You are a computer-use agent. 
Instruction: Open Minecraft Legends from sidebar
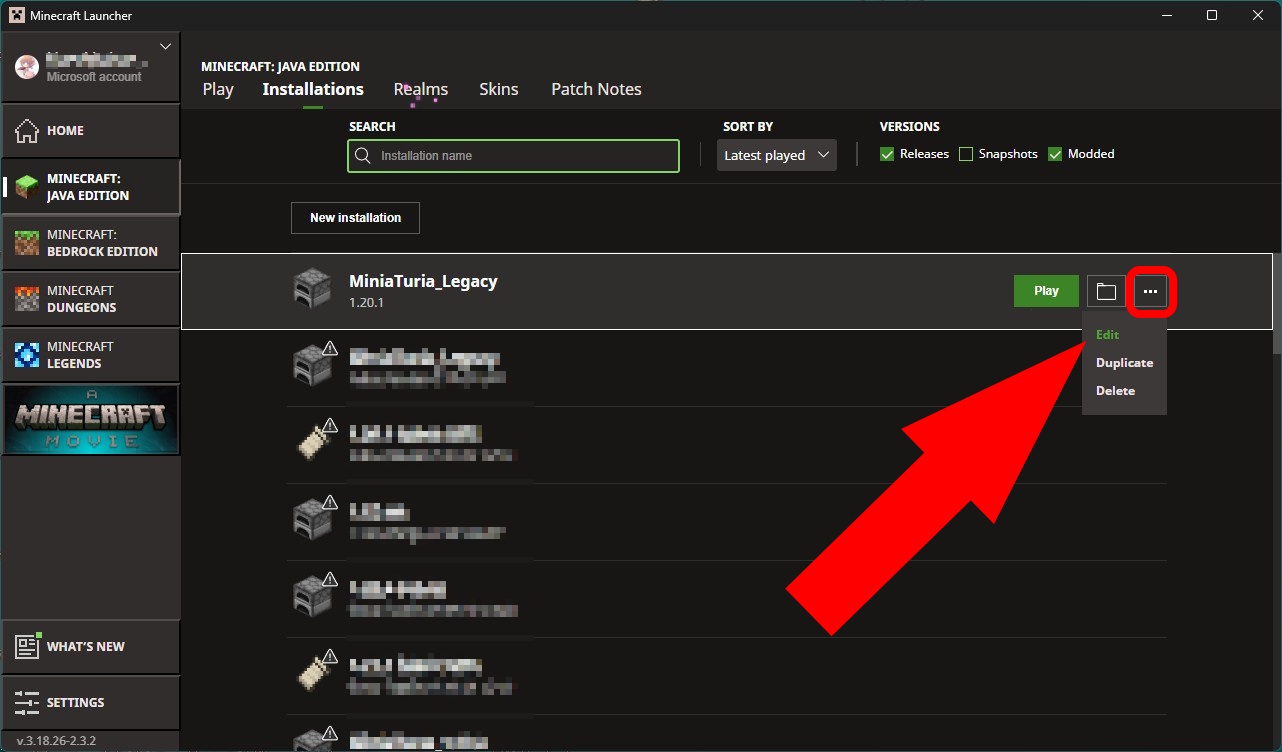pyautogui.click(x=90, y=355)
